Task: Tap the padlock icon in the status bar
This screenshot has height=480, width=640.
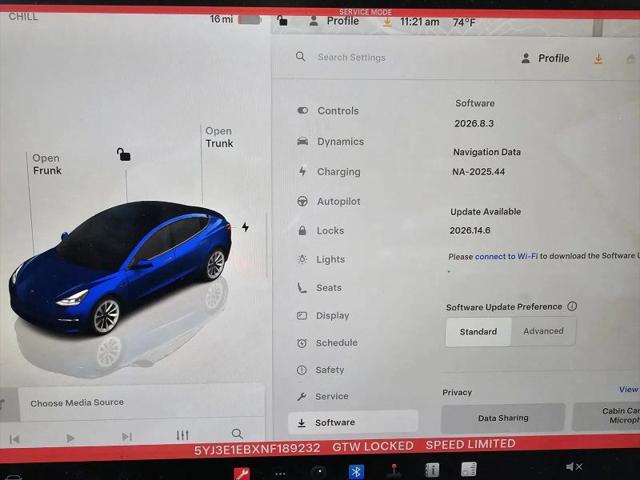Action: [282, 20]
